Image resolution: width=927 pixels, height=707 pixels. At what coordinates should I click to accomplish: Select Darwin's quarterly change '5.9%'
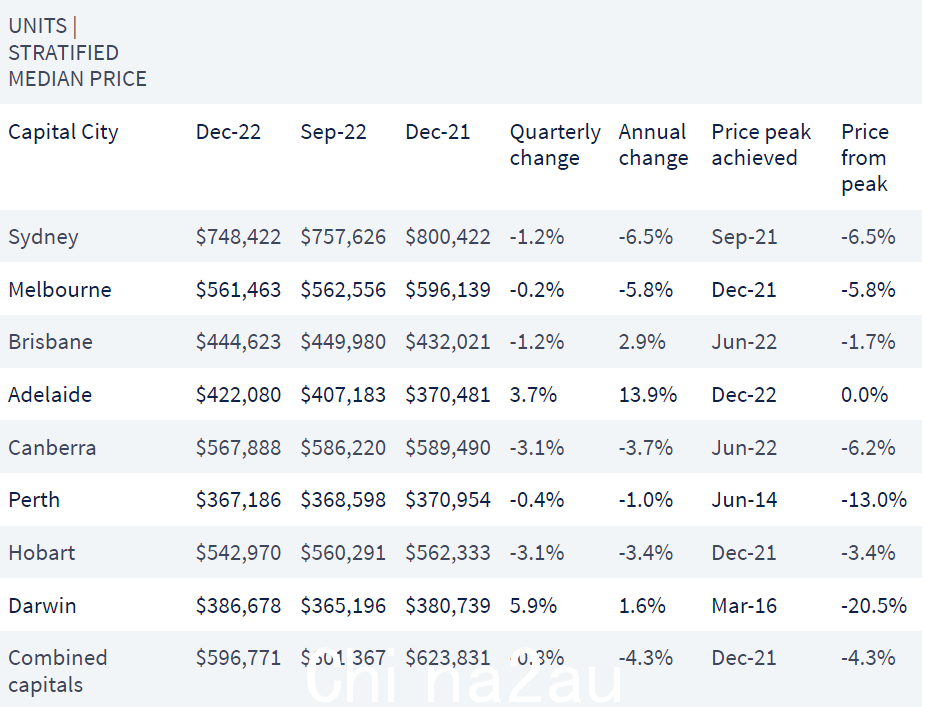click(533, 605)
